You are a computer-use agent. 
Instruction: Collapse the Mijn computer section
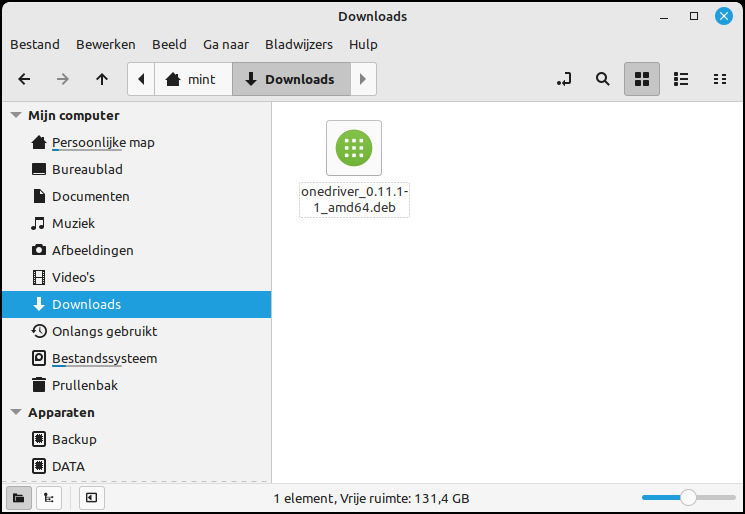(x=16, y=115)
